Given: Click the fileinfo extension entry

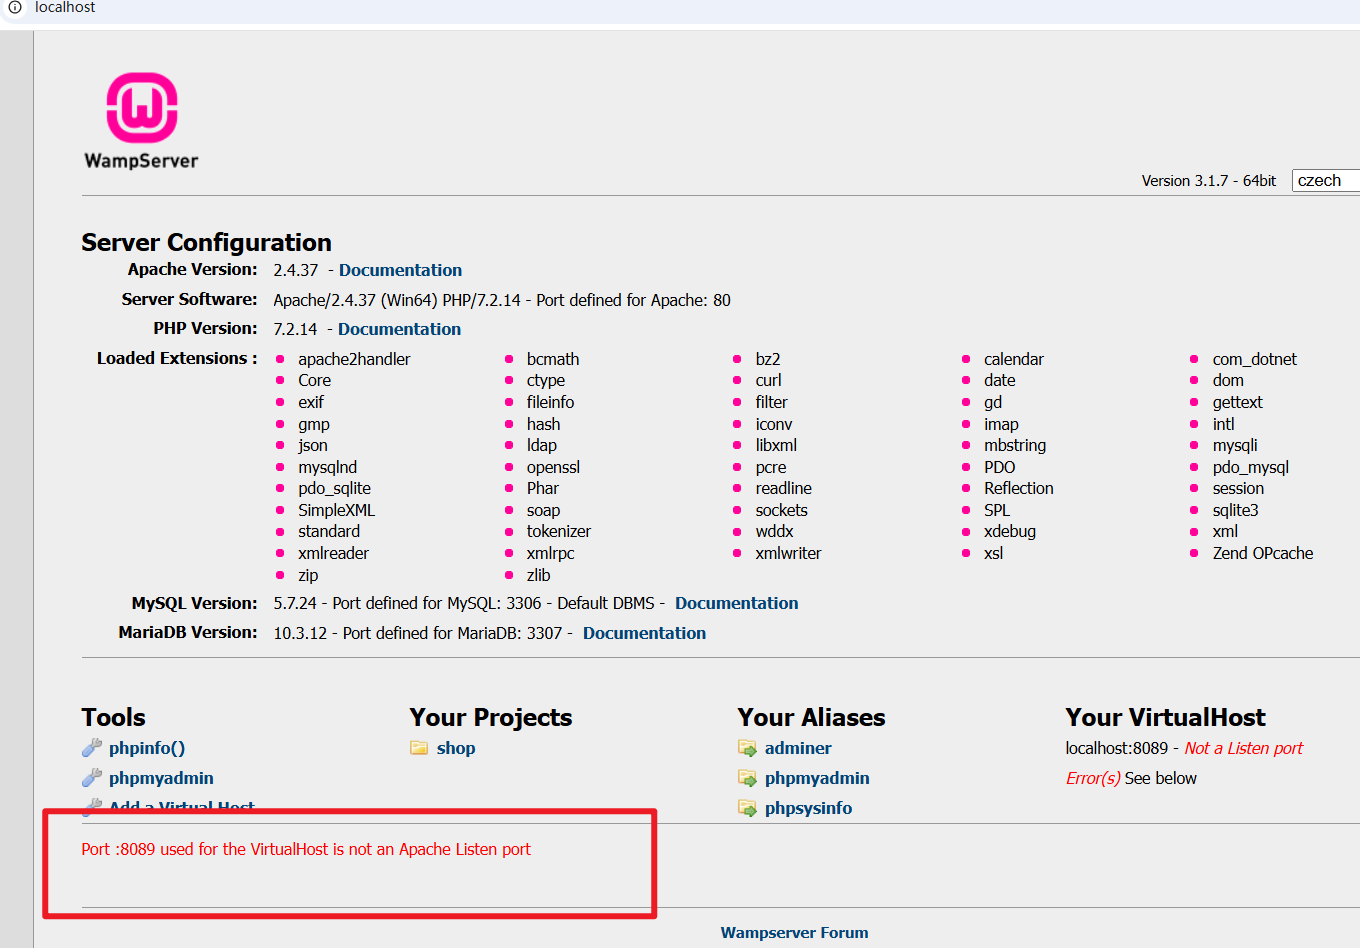Looking at the screenshot, I should pyautogui.click(x=551, y=402).
